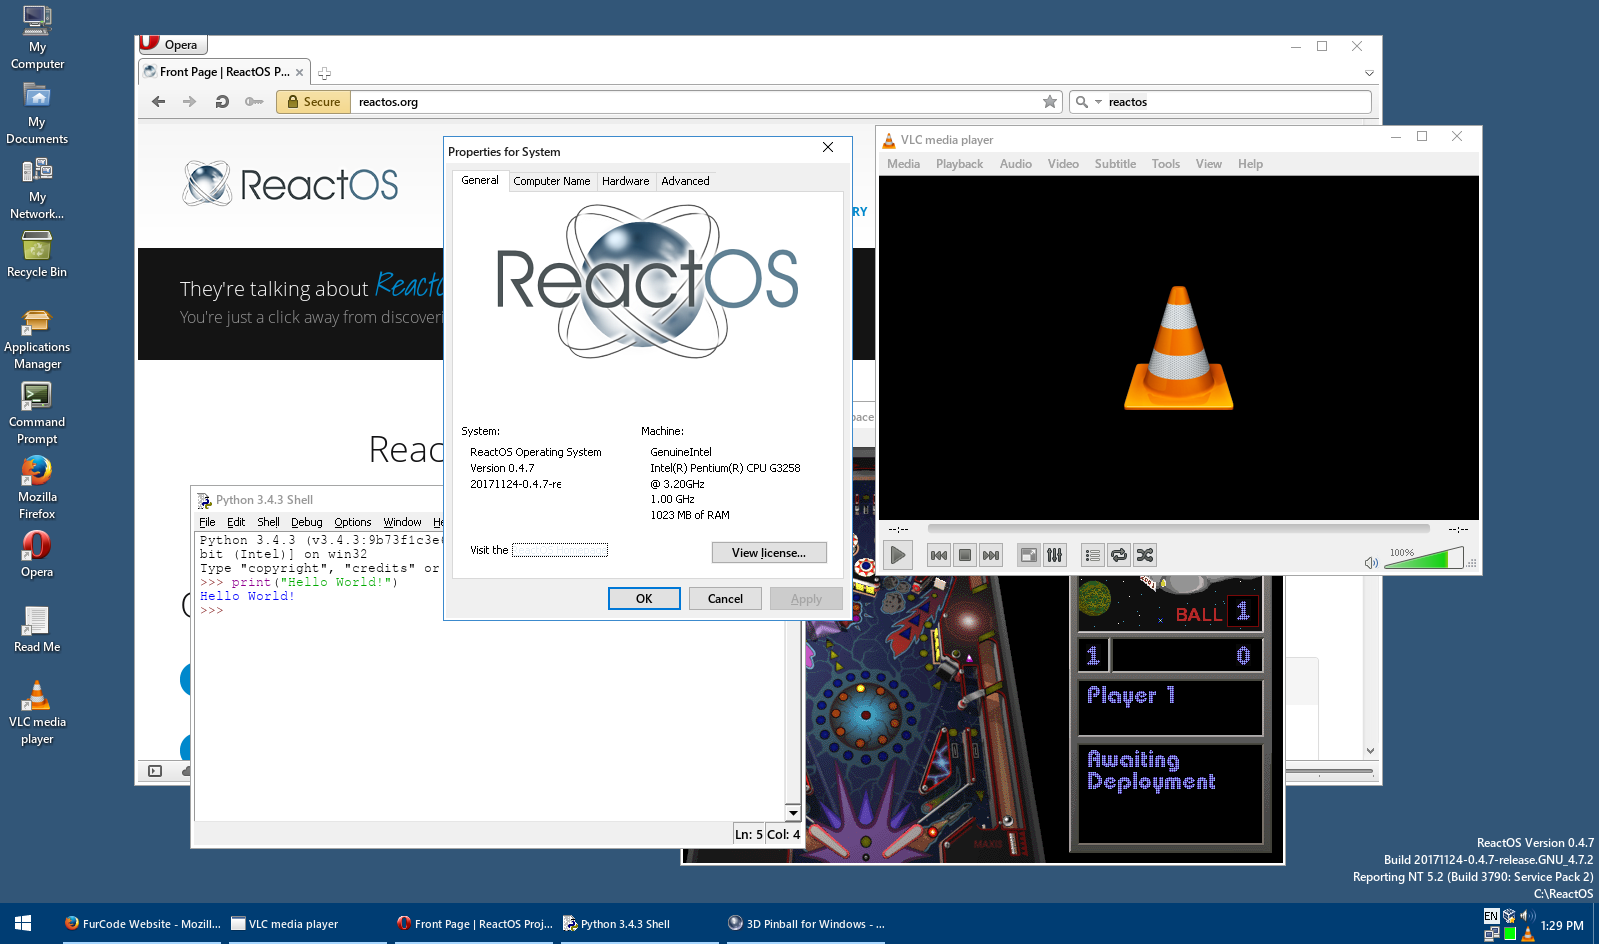Image resolution: width=1599 pixels, height=944 pixels.
Task: Select Mozilla Firefox desktop icon
Action: click(37, 488)
